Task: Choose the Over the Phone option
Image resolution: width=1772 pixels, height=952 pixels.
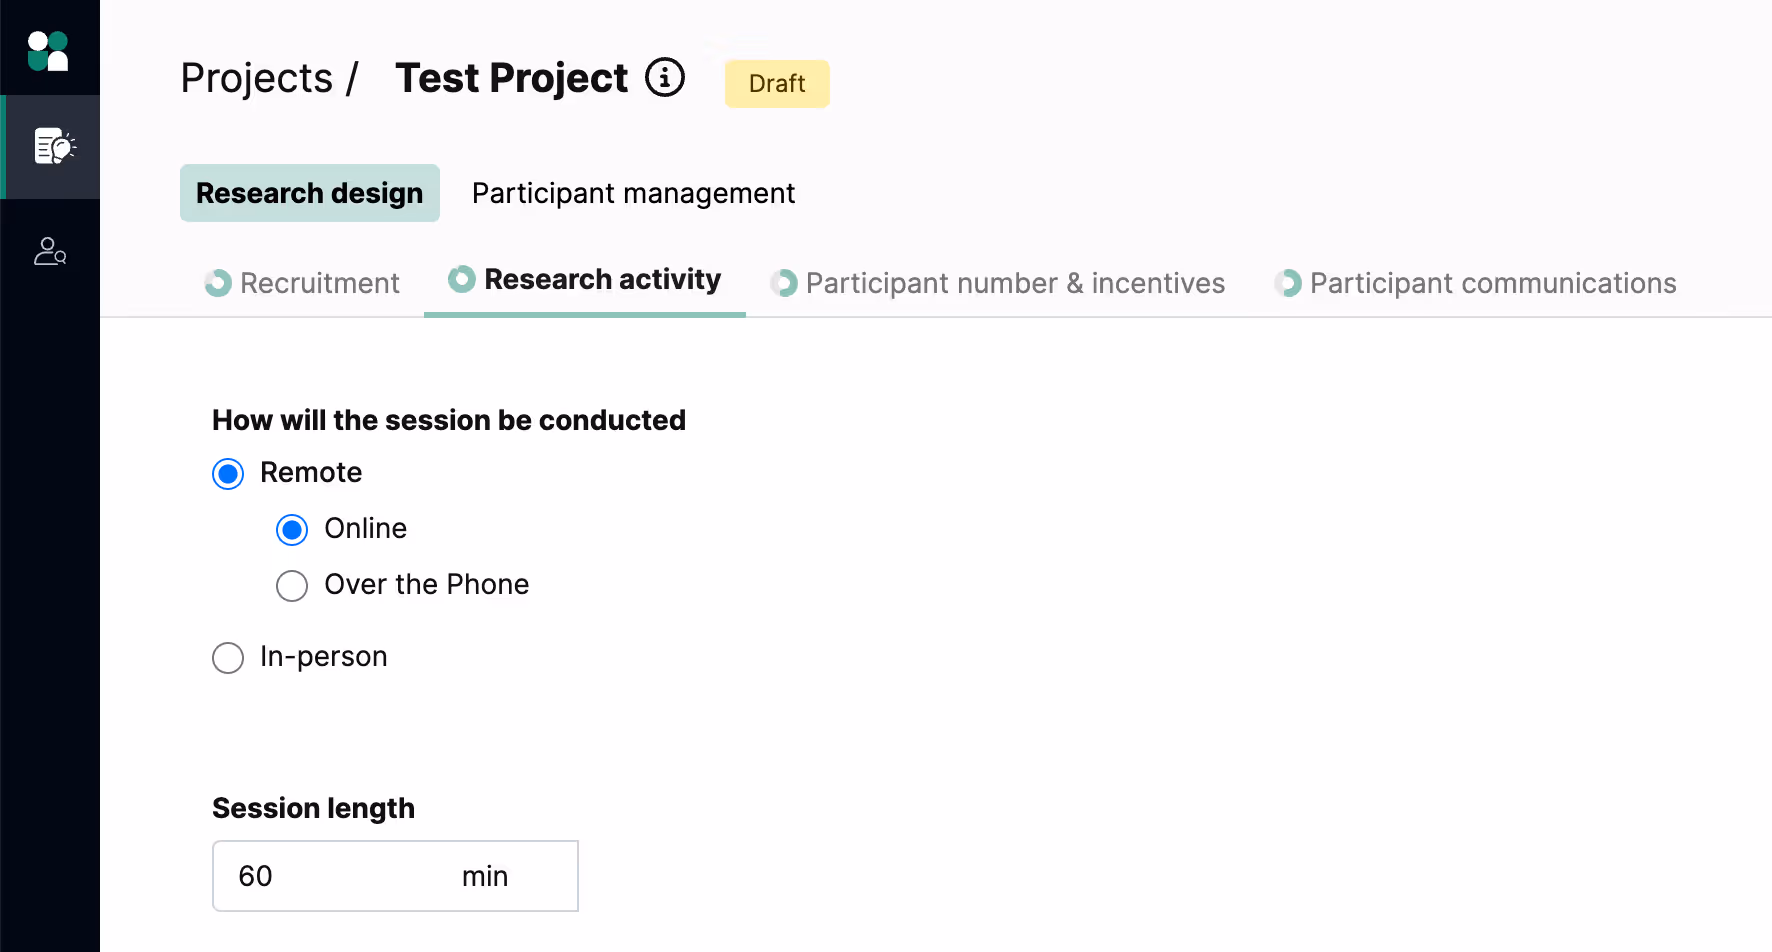Action: pyautogui.click(x=292, y=585)
